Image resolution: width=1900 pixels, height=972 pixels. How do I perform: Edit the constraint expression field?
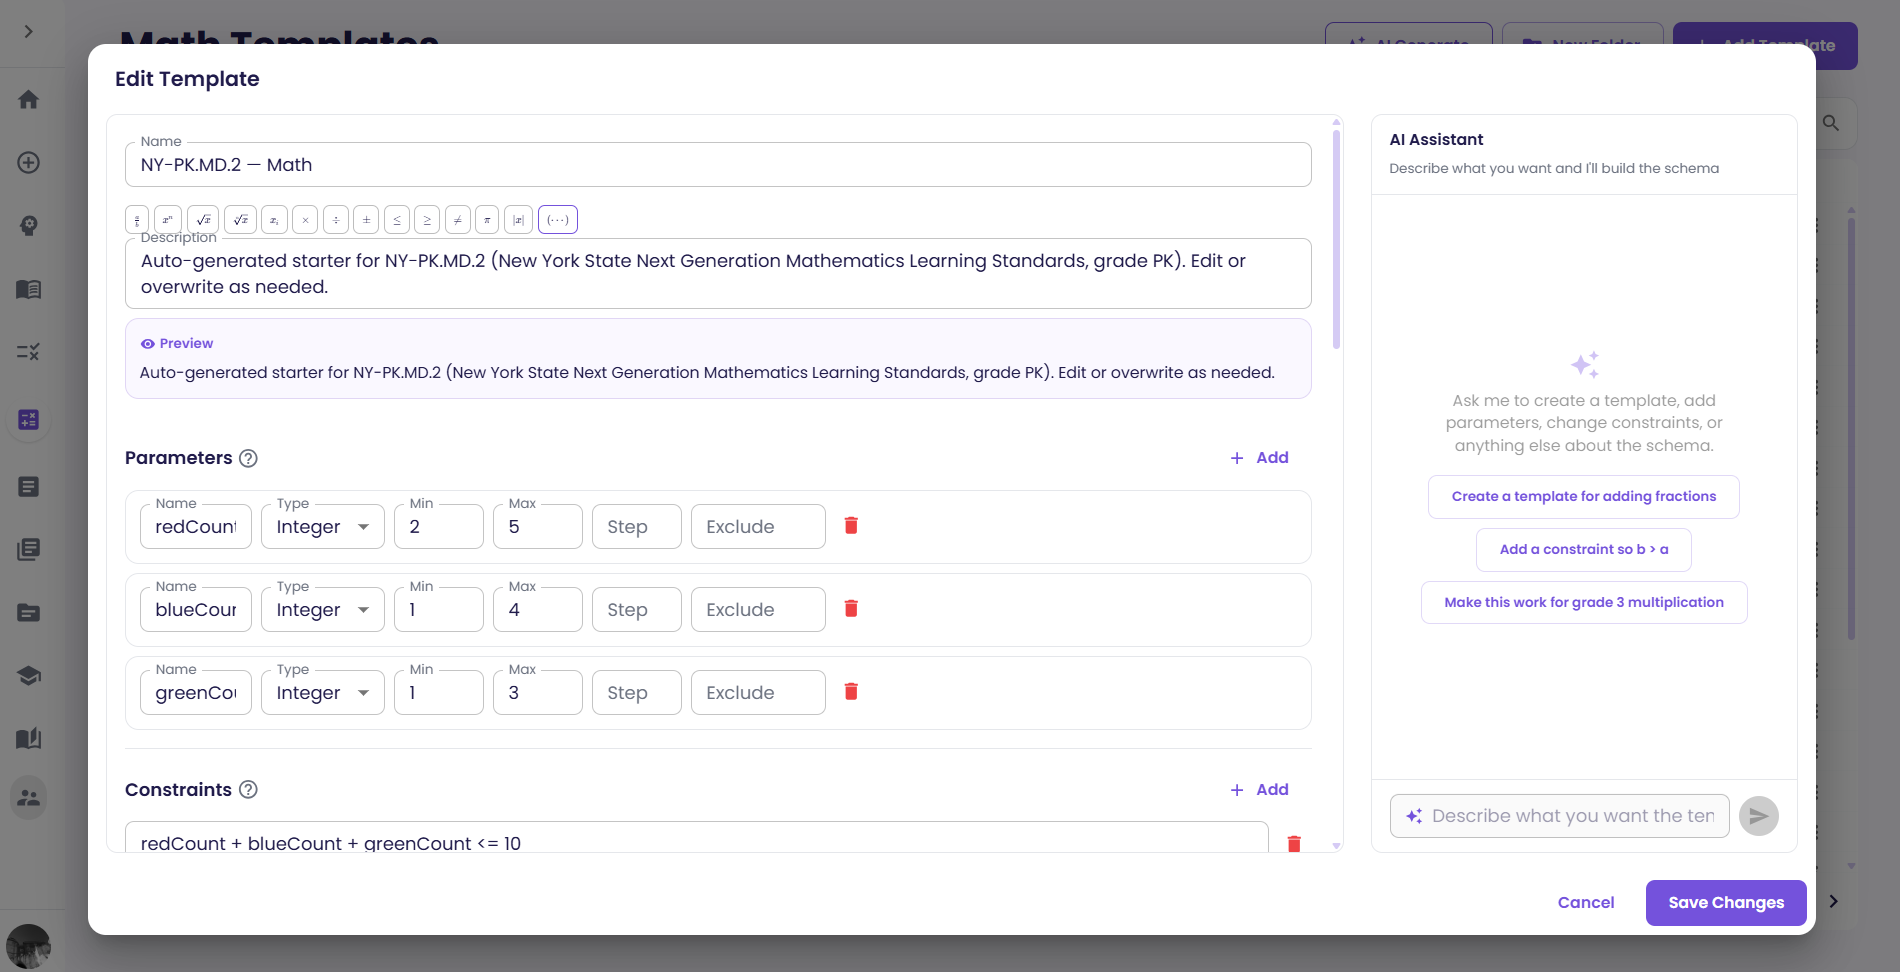tap(697, 840)
